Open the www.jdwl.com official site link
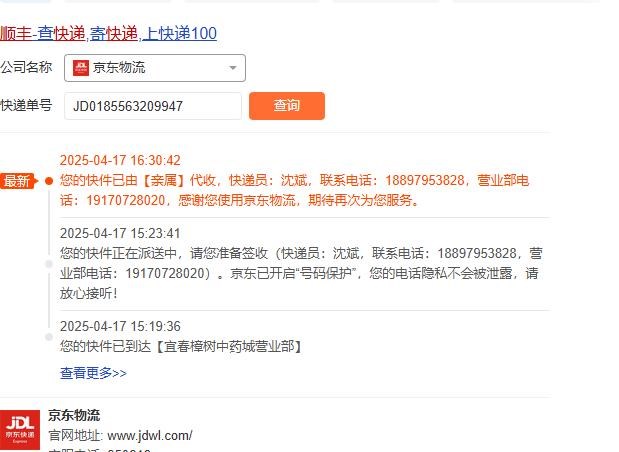This screenshot has width=619, height=452. (150, 436)
